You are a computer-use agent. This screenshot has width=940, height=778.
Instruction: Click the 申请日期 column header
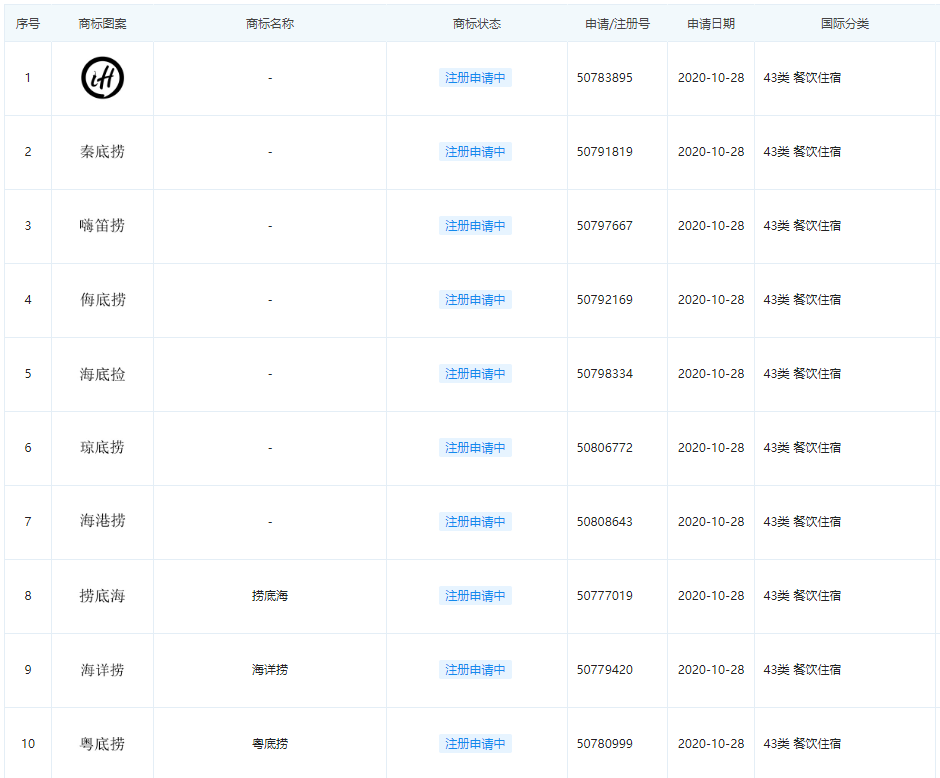pos(711,24)
